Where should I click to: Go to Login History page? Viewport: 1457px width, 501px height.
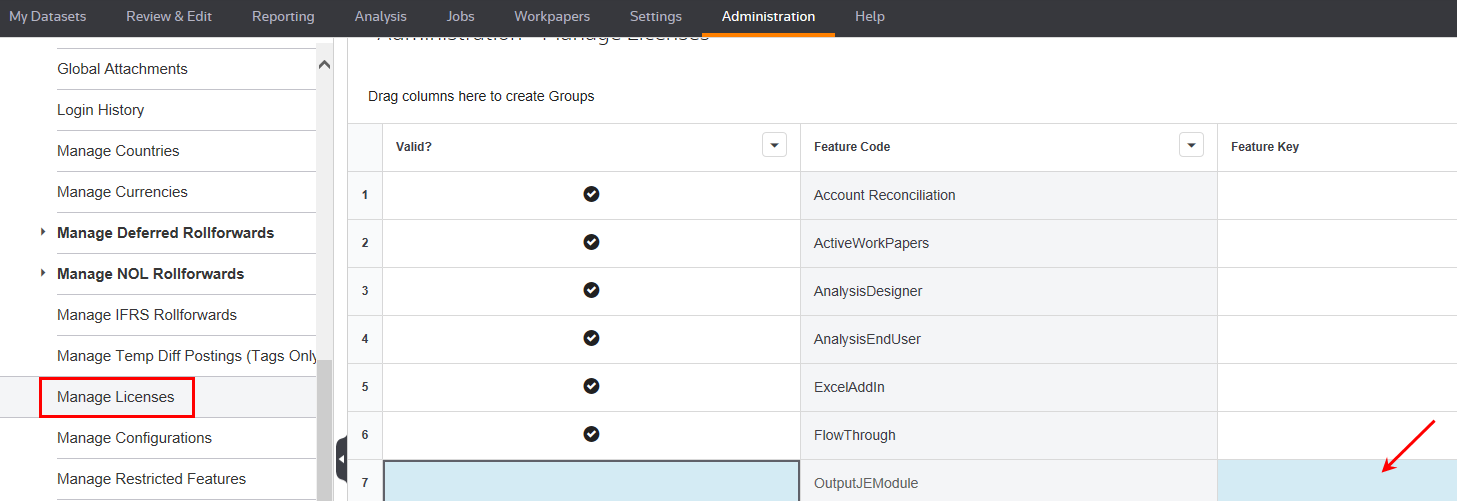click(101, 110)
